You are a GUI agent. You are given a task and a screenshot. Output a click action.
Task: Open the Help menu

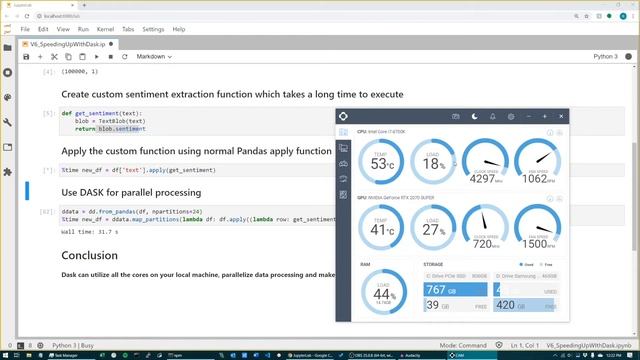(x=179, y=29)
